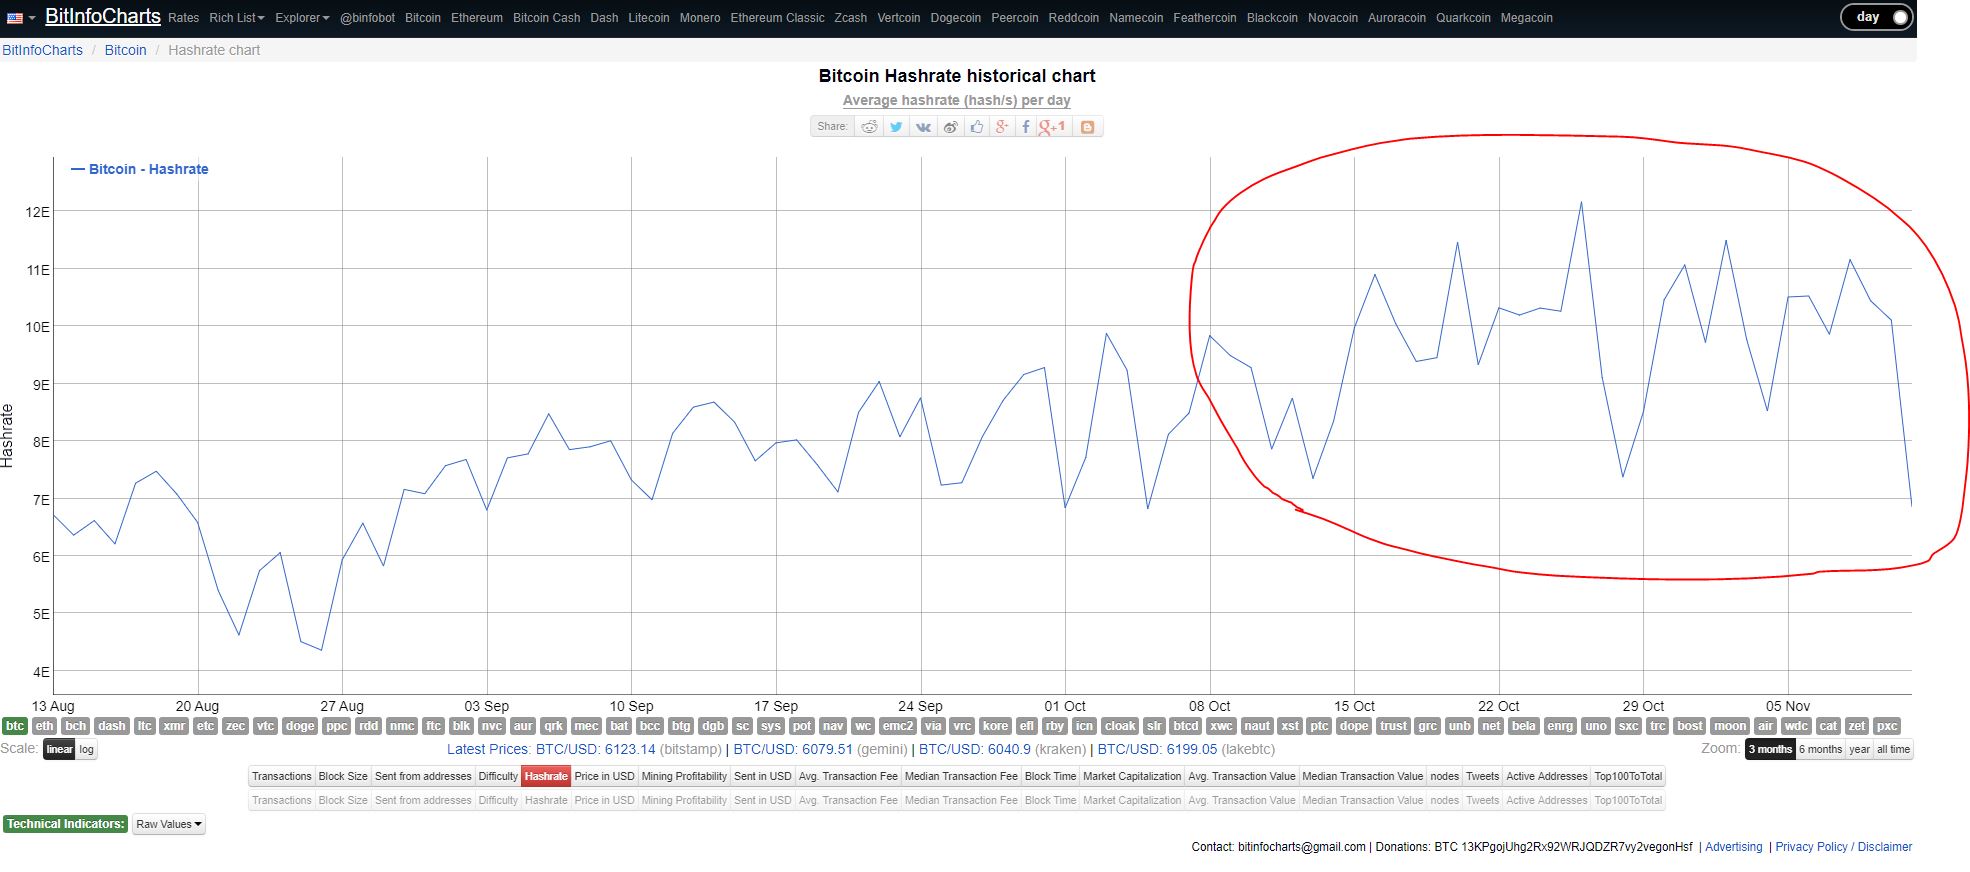Share chart on Reddit

pyautogui.click(x=870, y=127)
